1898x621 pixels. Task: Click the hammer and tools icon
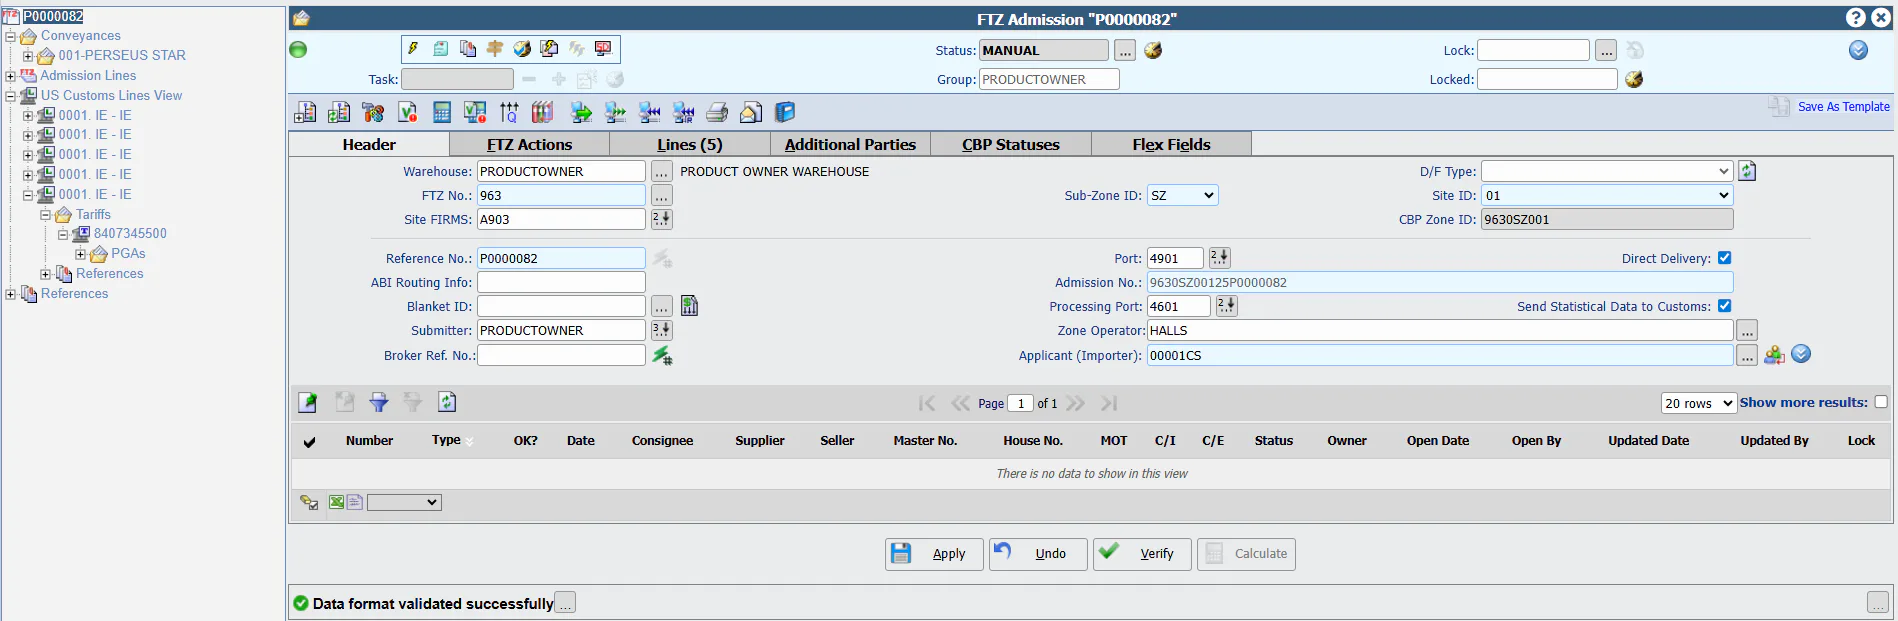pos(374,112)
